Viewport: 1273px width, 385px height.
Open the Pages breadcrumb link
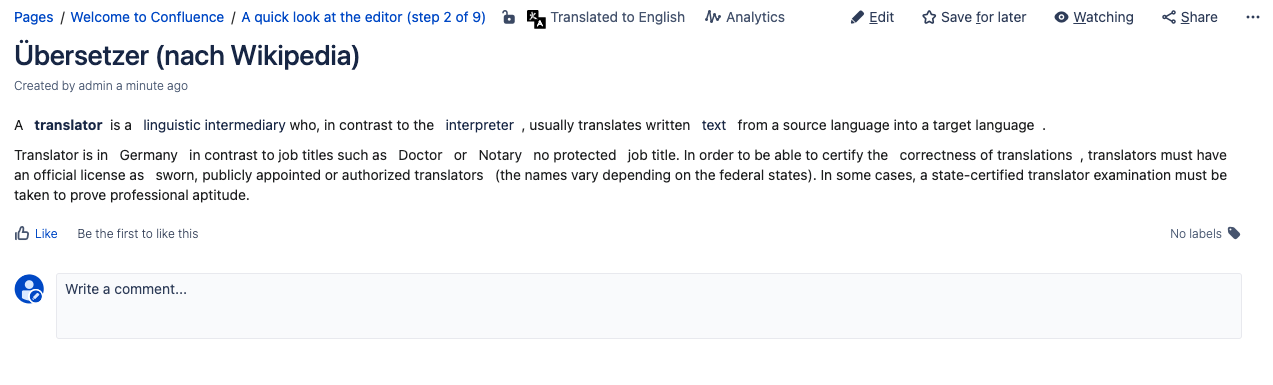[34, 17]
